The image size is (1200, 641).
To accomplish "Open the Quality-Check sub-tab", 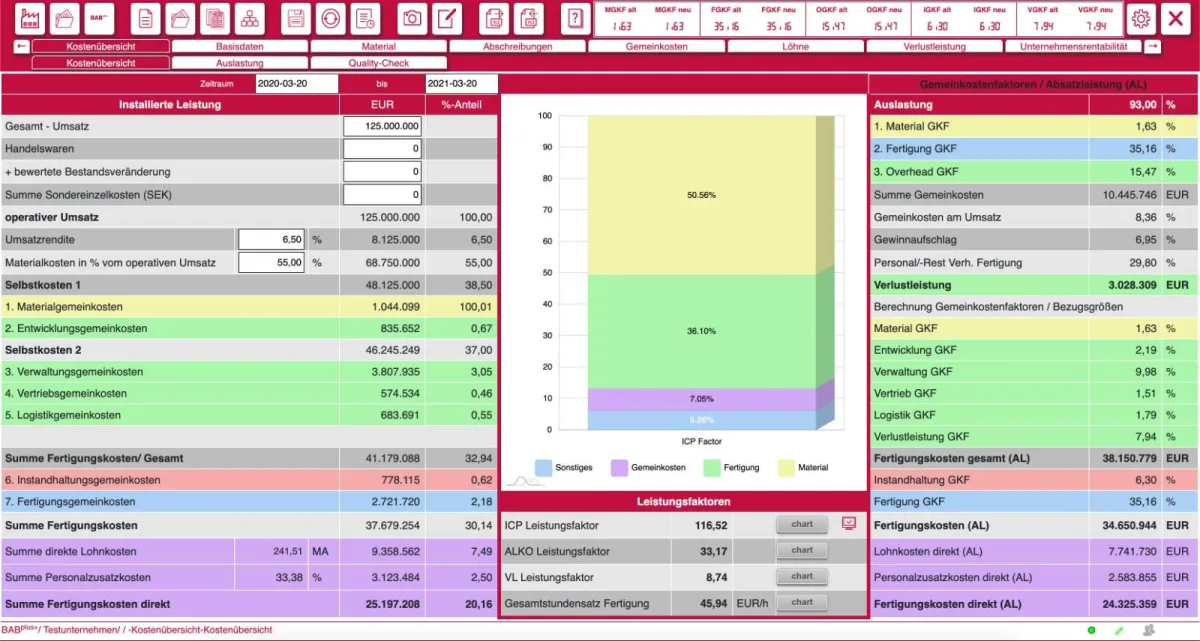I will [x=379, y=63].
